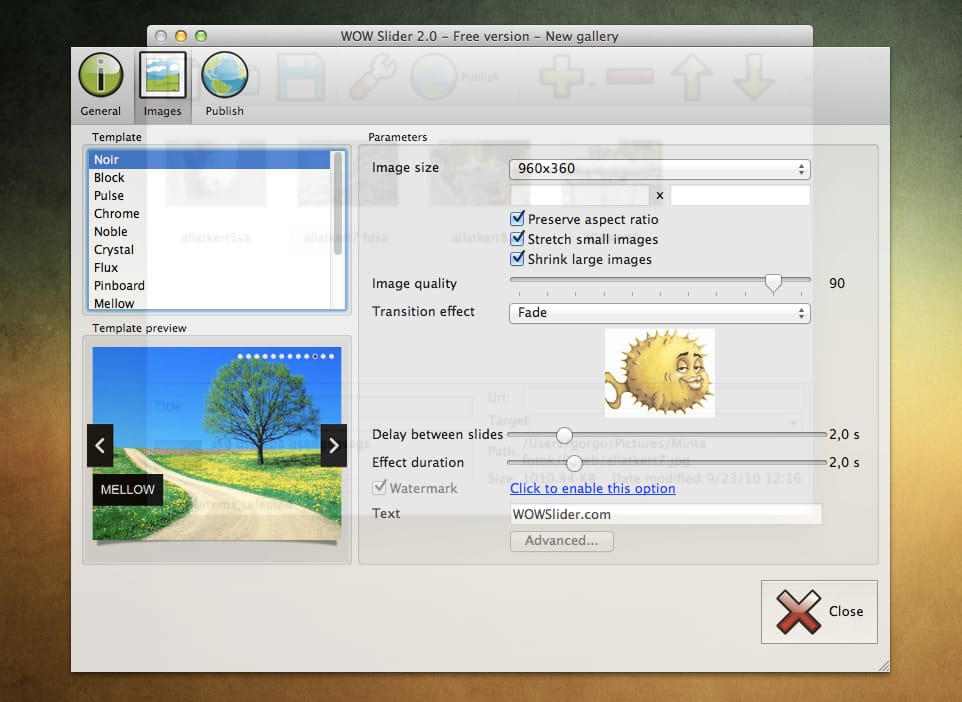Click the MELLOW caption in preview
Image resolution: width=962 pixels, height=702 pixels.
point(128,490)
